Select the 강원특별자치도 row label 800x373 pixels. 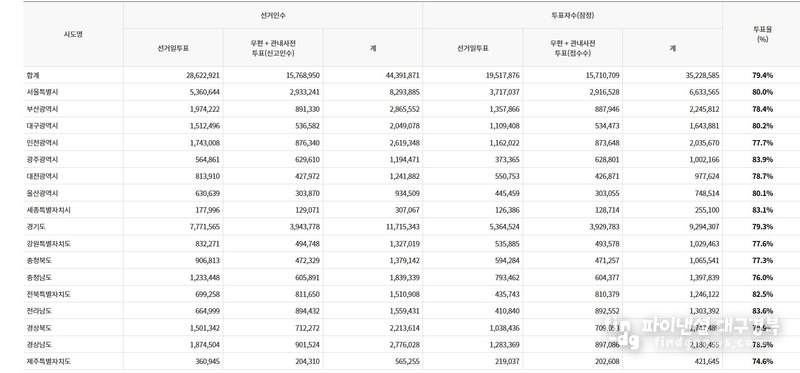pos(48,243)
